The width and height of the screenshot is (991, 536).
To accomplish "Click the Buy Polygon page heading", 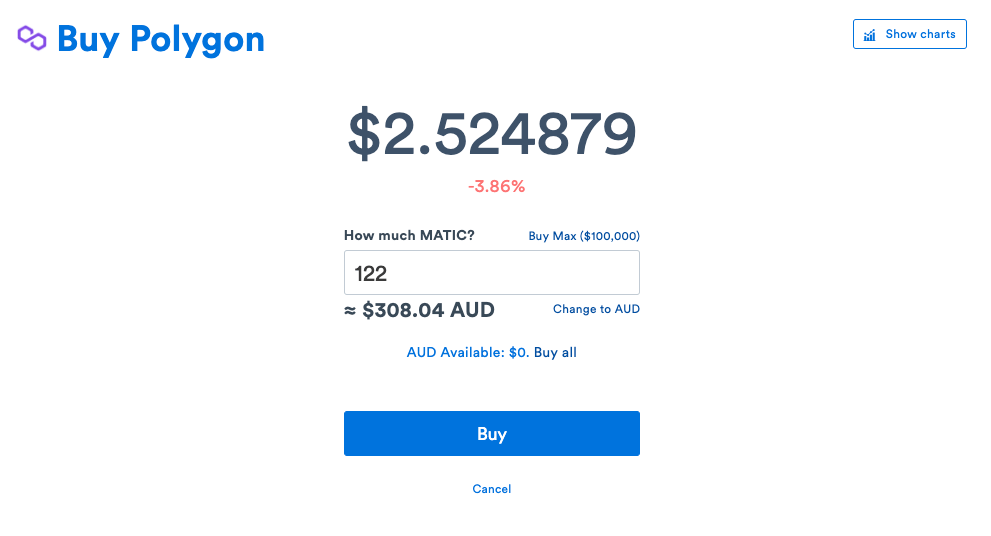I will coord(161,39).
